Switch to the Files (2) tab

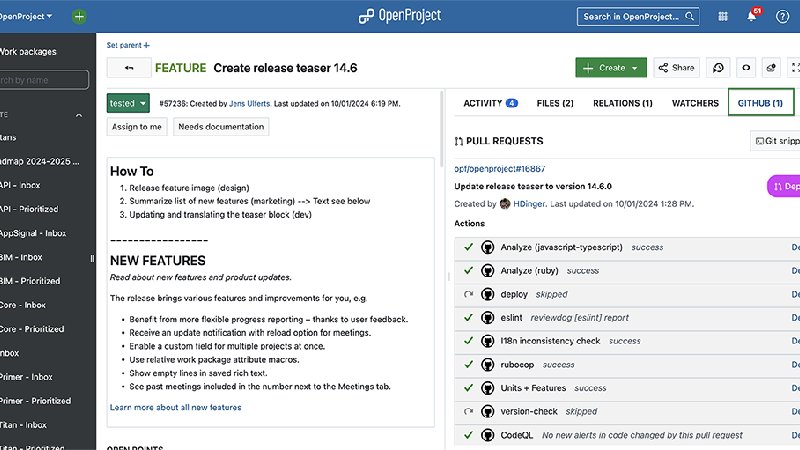555,103
